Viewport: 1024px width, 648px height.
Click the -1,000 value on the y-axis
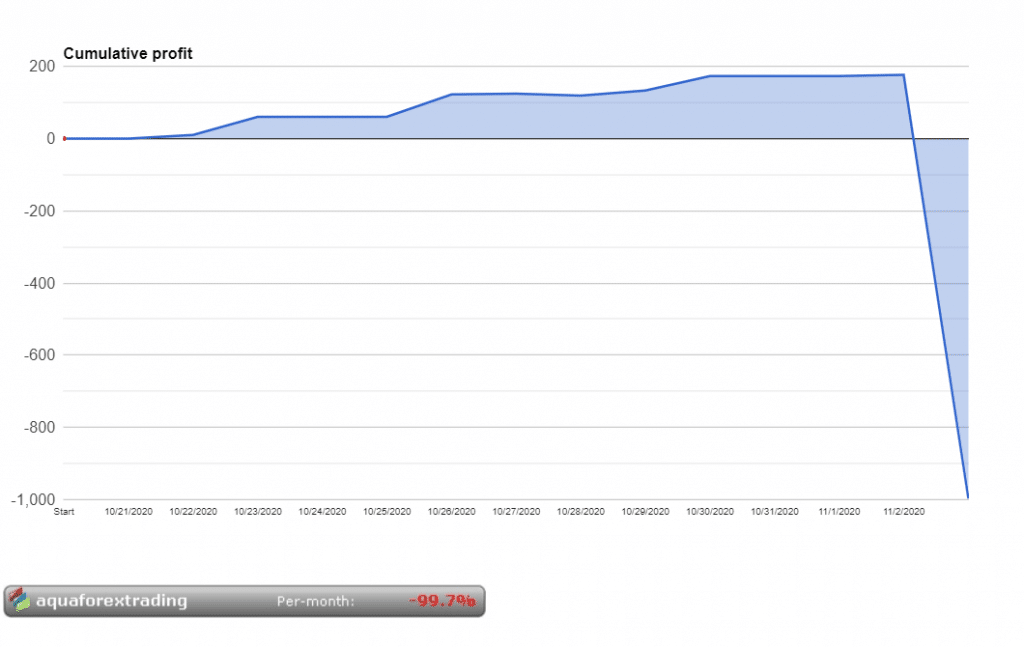33,499
